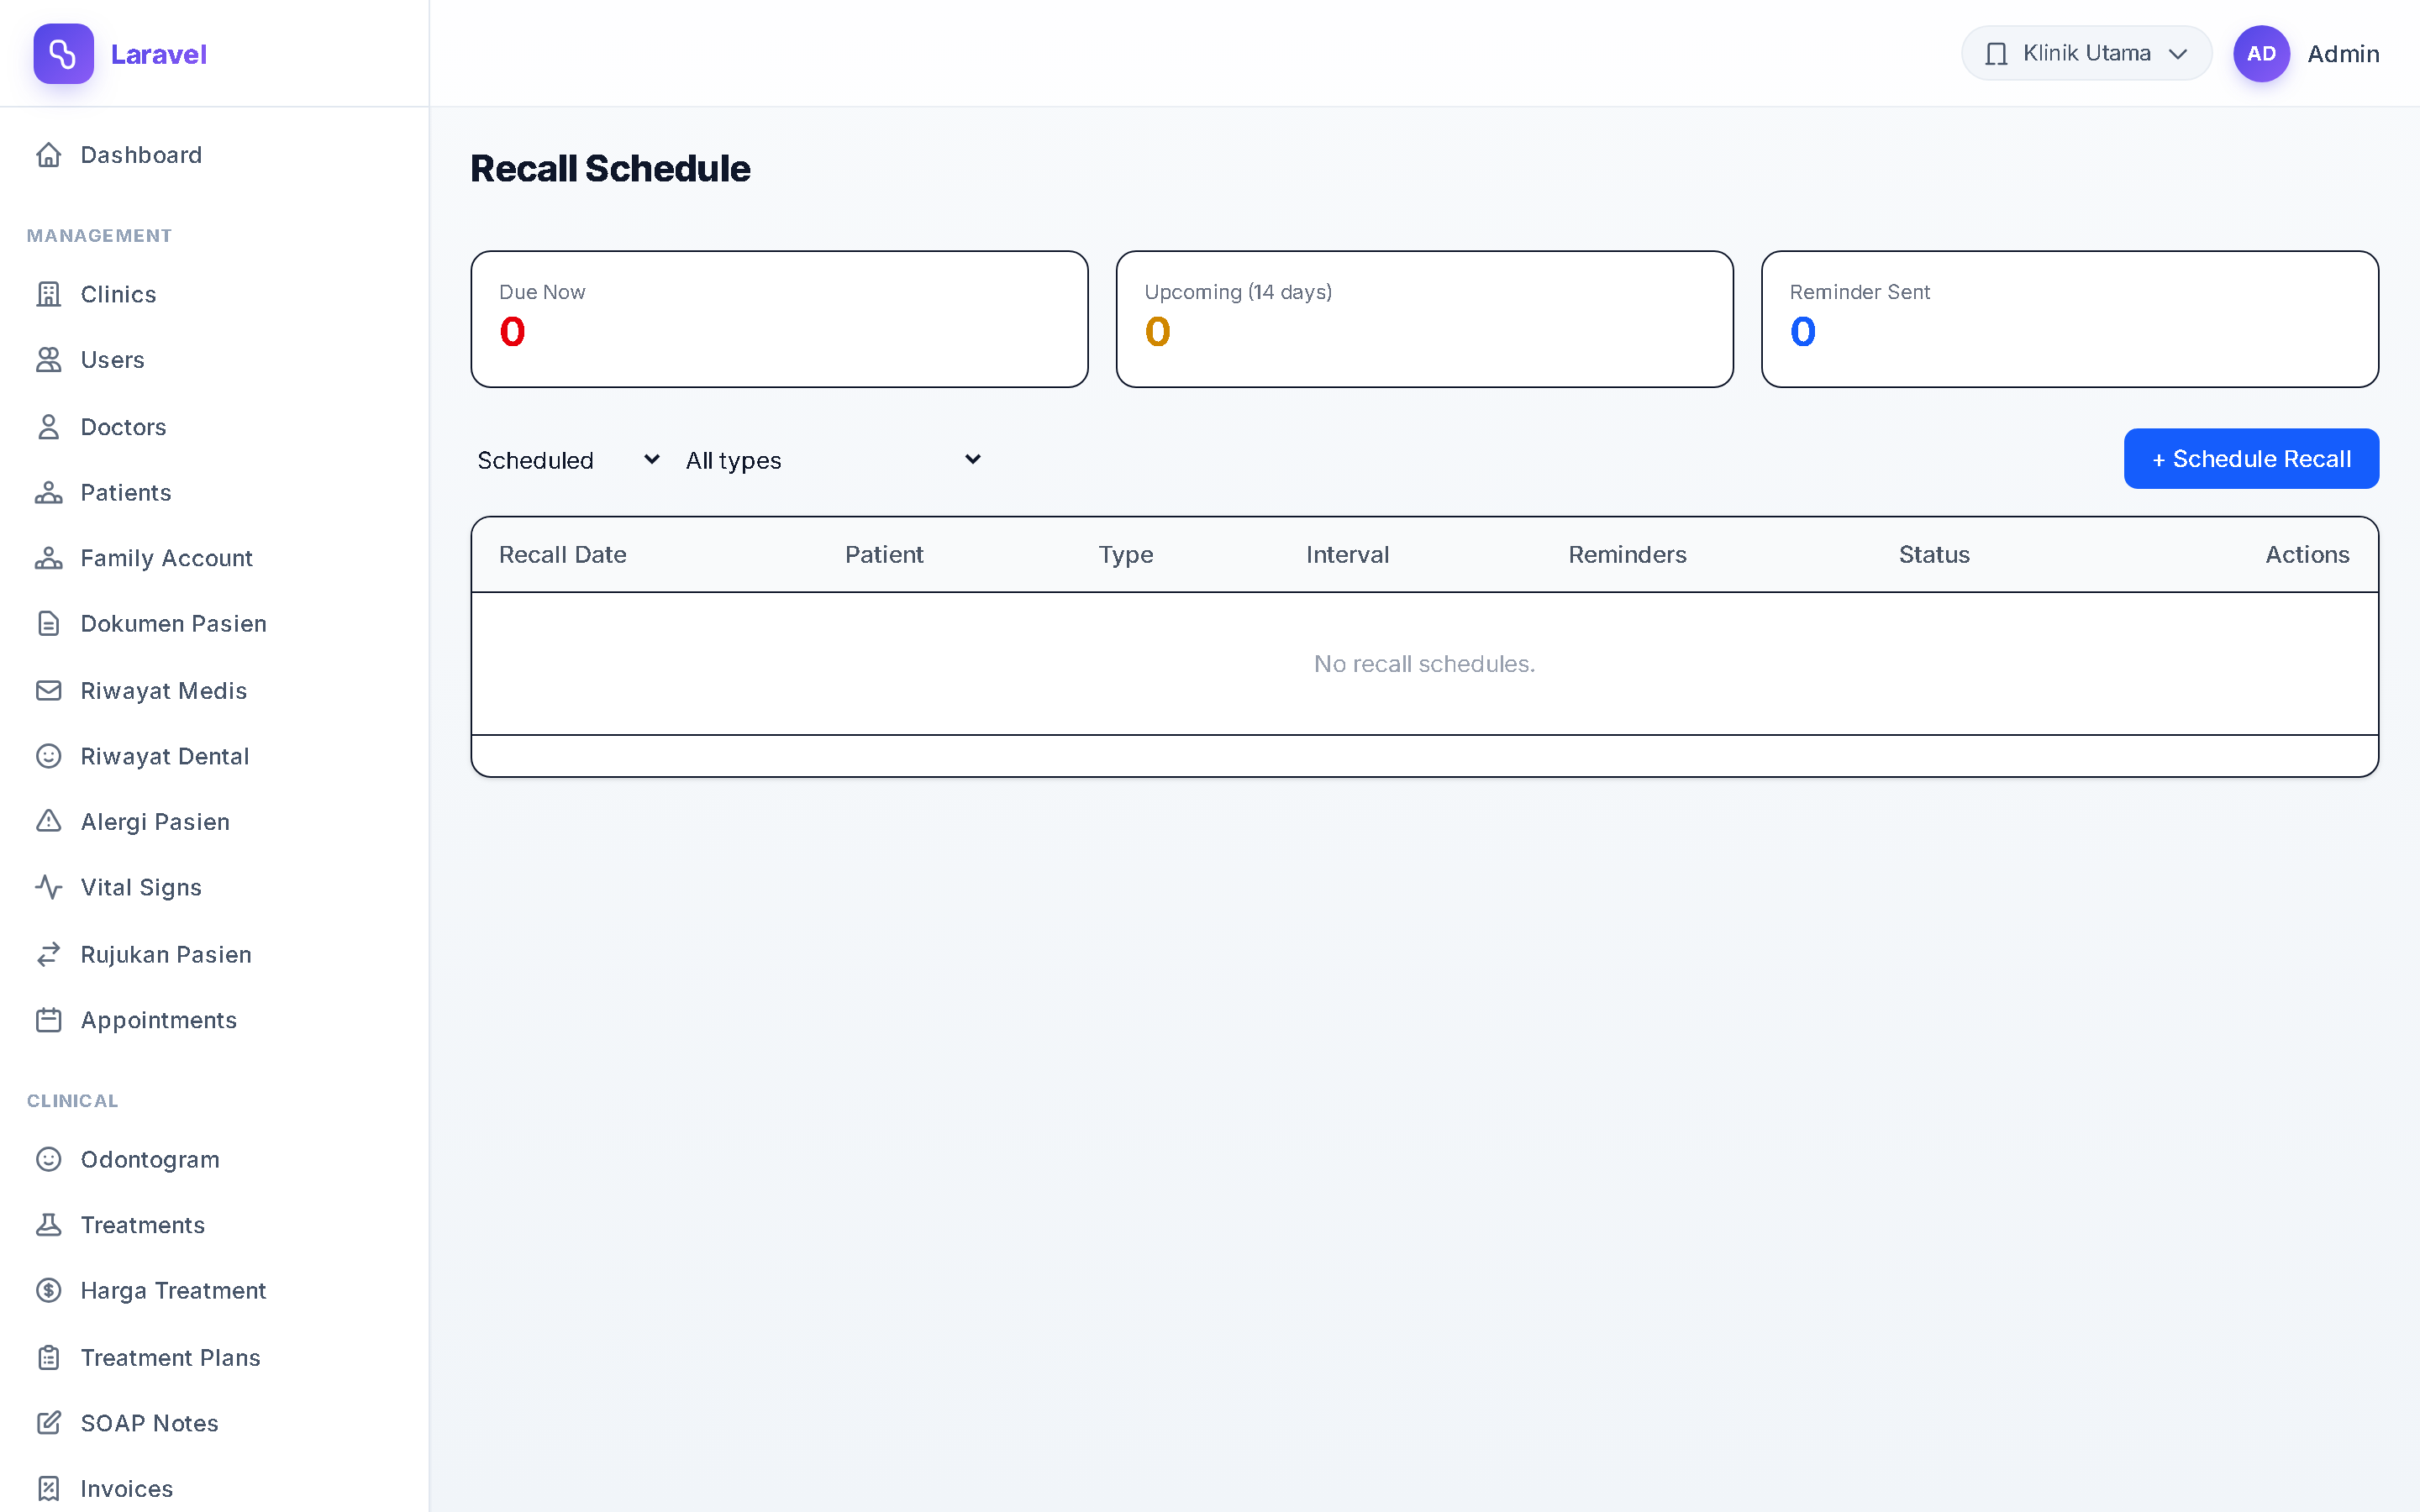The image size is (2420, 1512).
Task: Open Riwayat Dental menu item
Action: pos(214,756)
